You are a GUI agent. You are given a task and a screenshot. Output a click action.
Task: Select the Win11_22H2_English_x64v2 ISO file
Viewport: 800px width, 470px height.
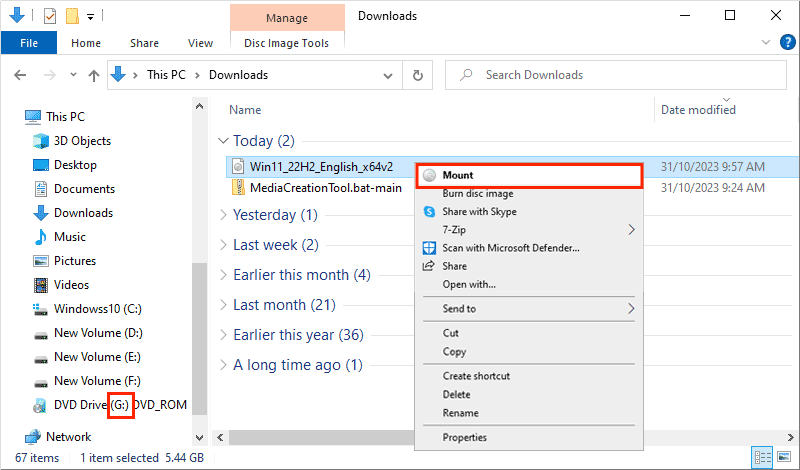click(321, 167)
